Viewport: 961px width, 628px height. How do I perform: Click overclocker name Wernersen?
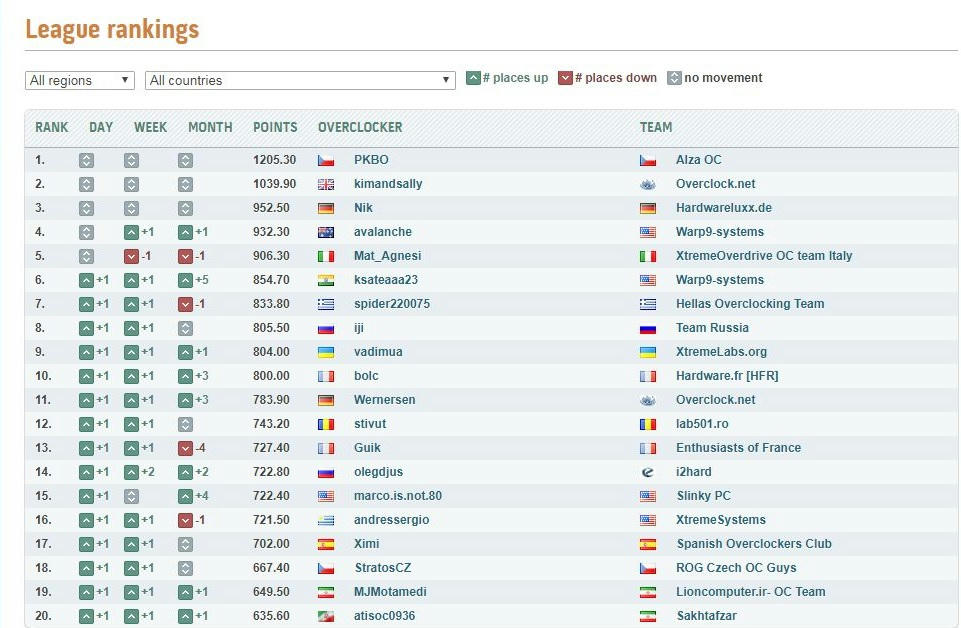(385, 400)
